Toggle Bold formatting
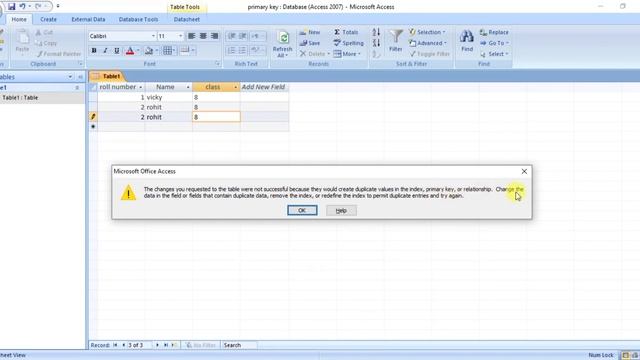Image resolution: width=640 pixels, height=360 pixels. click(x=94, y=51)
